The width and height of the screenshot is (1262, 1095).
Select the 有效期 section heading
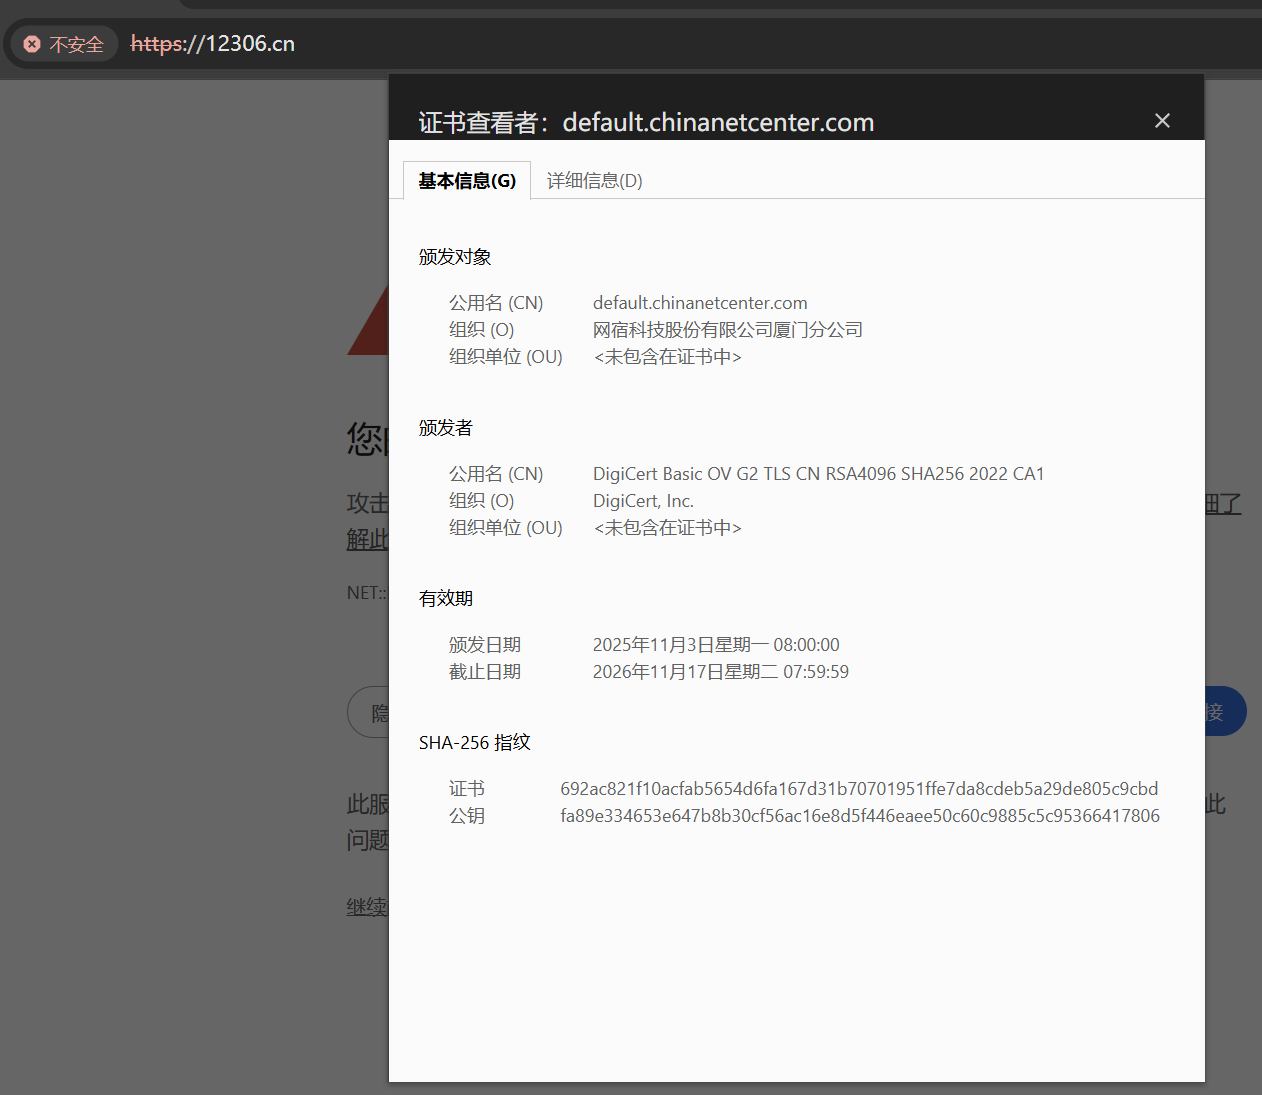(x=446, y=599)
